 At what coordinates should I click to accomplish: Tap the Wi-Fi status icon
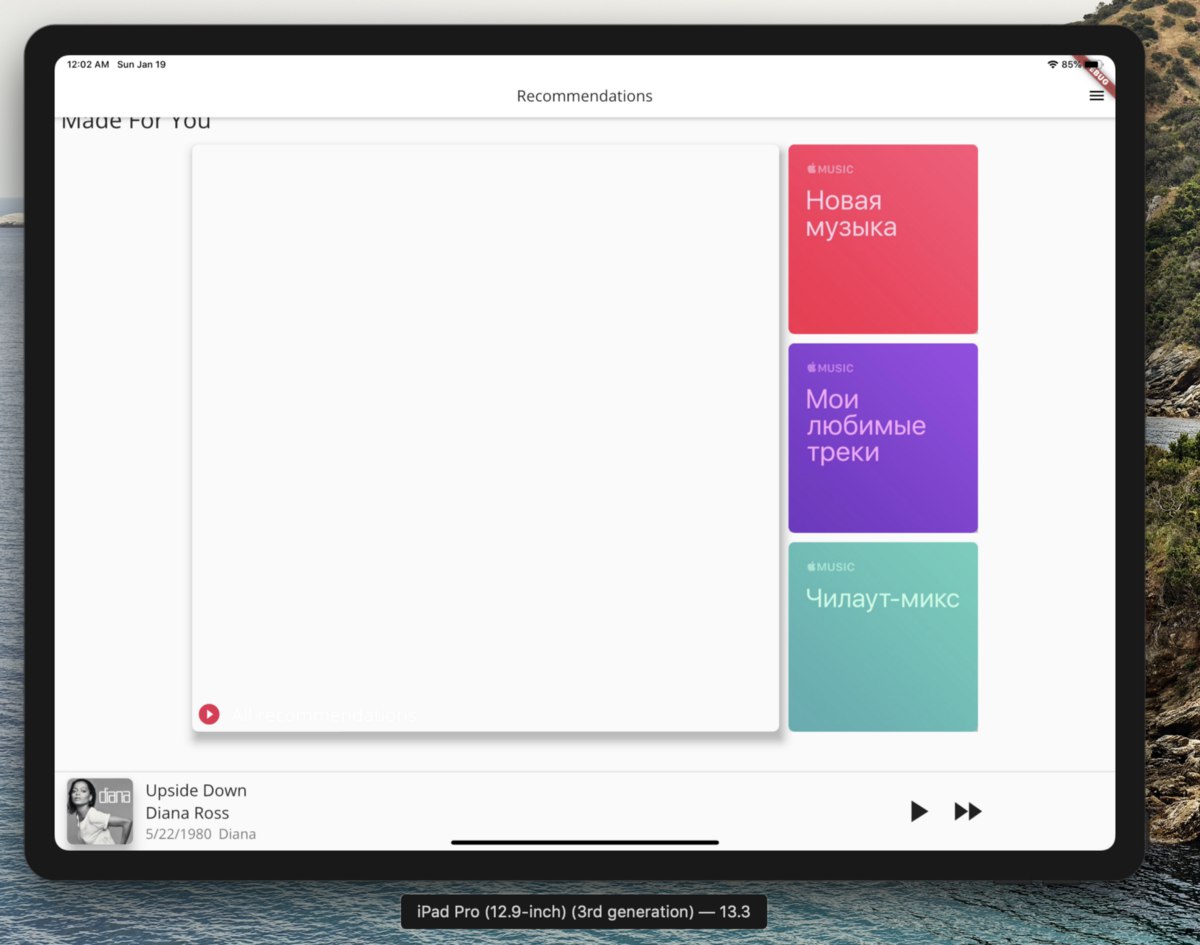(x=1052, y=64)
